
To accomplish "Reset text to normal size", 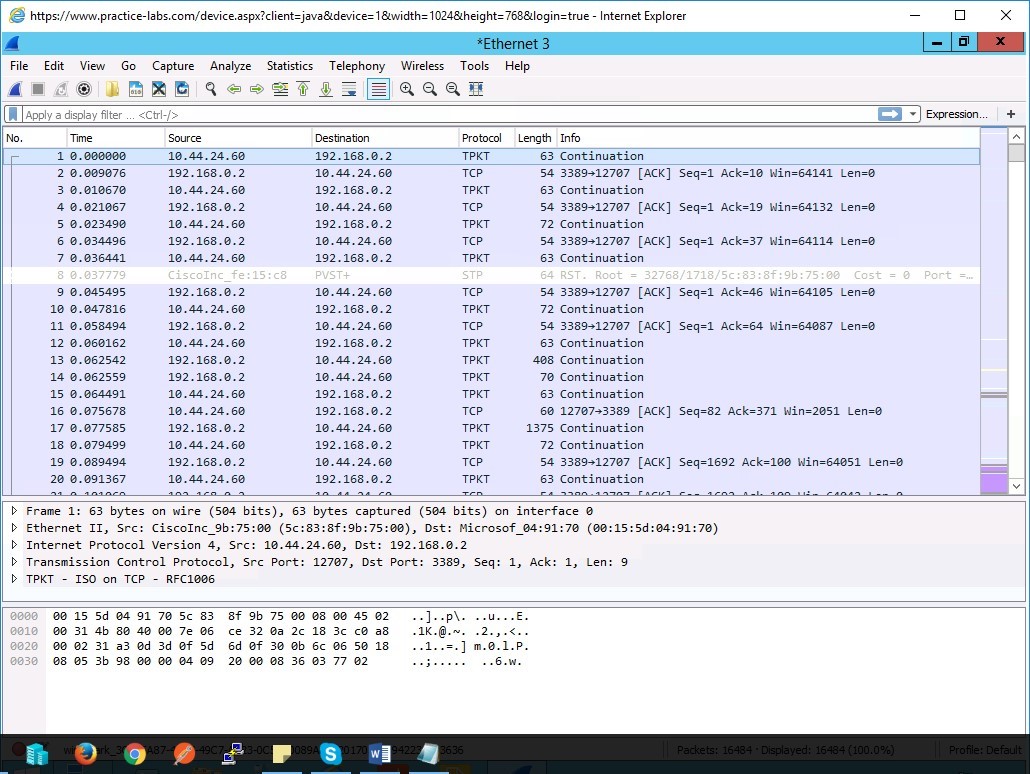I will pos(453,89).
